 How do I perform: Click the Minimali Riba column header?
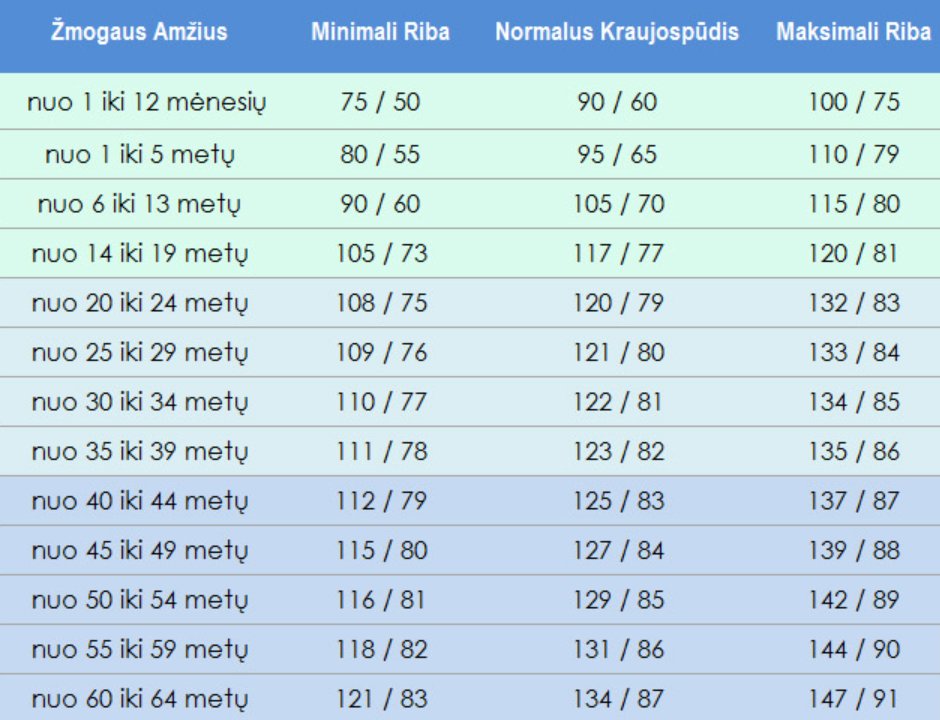pyautogui.click(x=380, y=32)
